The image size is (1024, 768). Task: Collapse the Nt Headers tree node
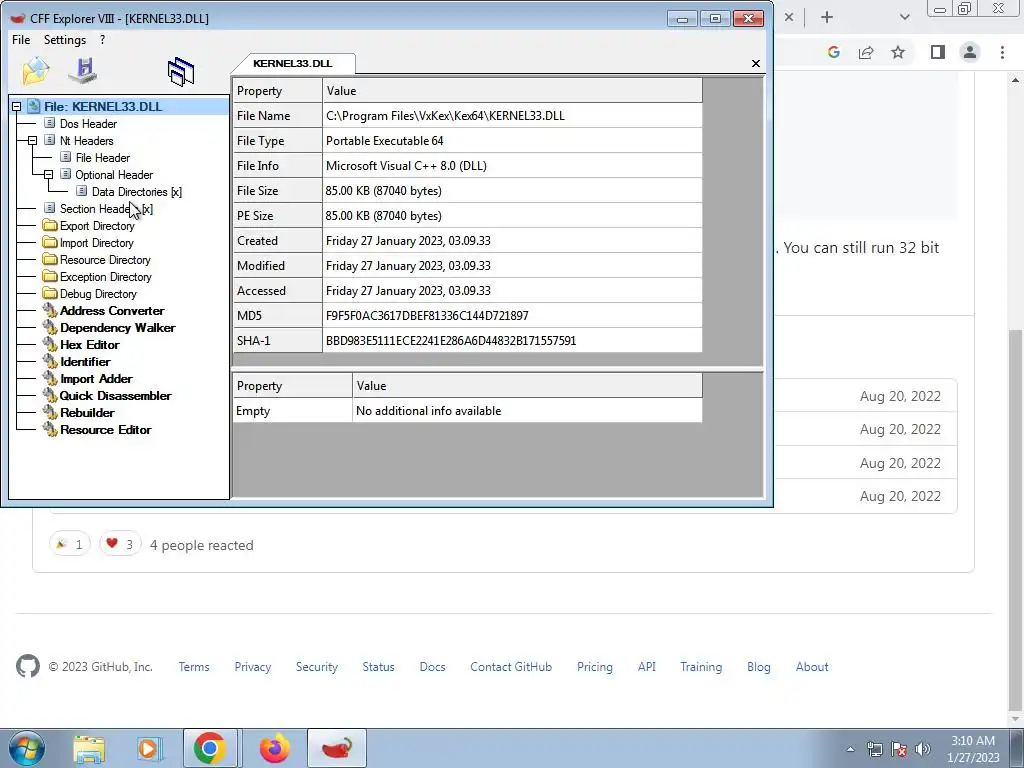[x=32, y=140]
